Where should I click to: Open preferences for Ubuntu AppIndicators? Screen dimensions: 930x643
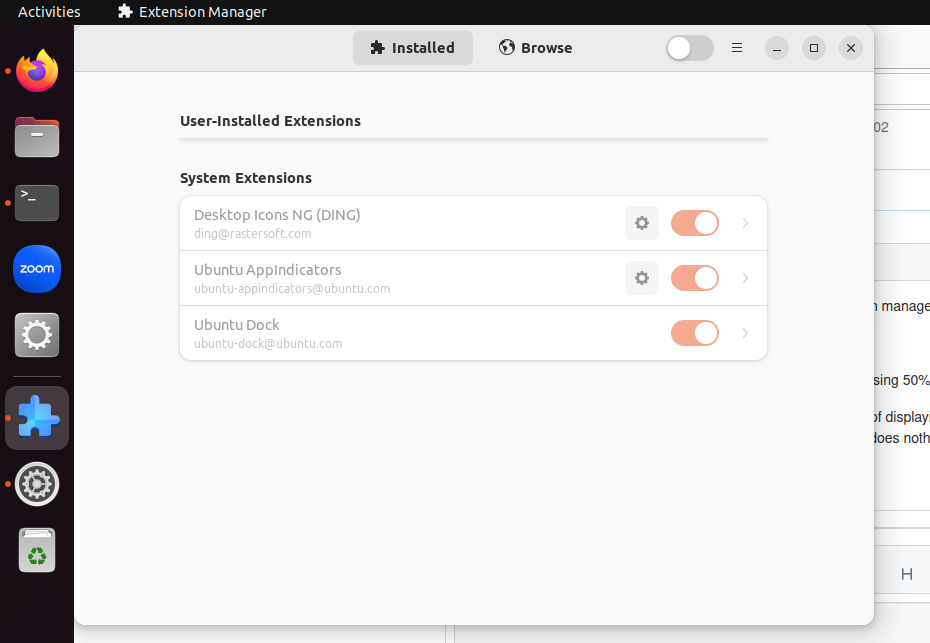641,278
